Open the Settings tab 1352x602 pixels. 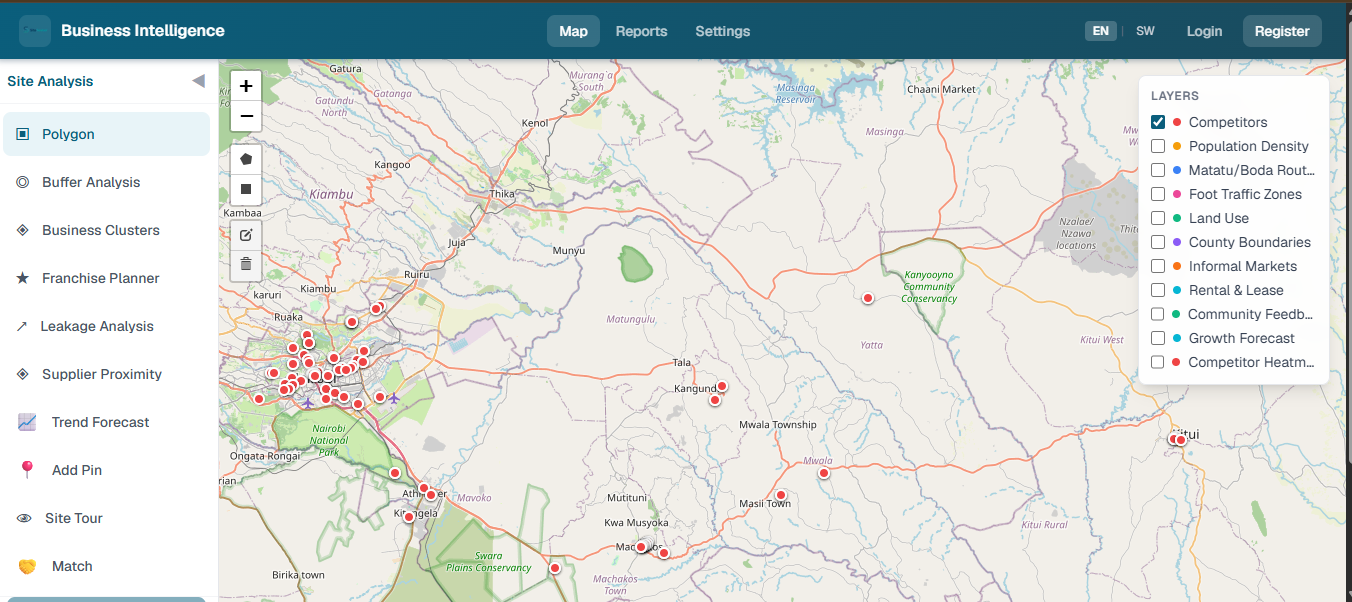coord(723,31)
